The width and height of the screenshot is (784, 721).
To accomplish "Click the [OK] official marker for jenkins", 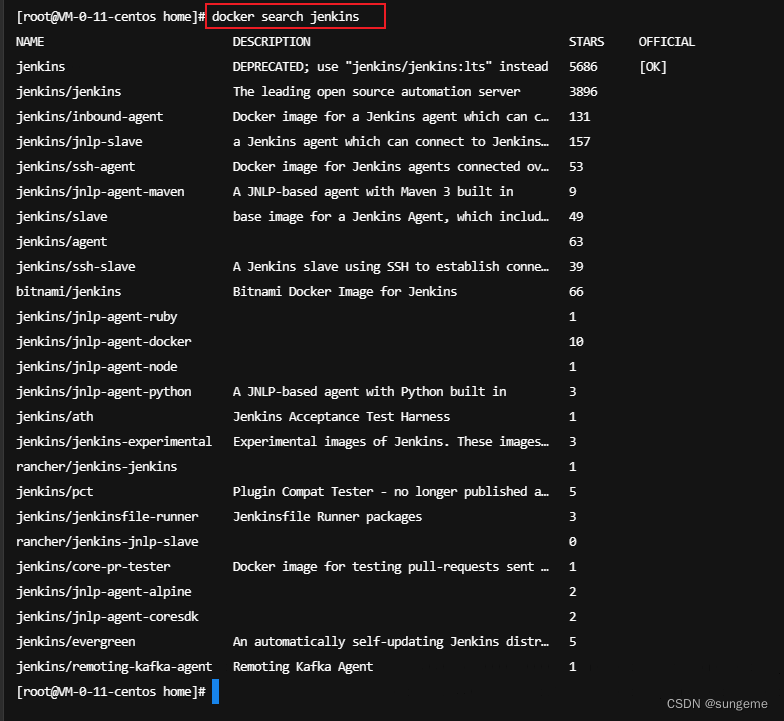I will coord(652,67).
